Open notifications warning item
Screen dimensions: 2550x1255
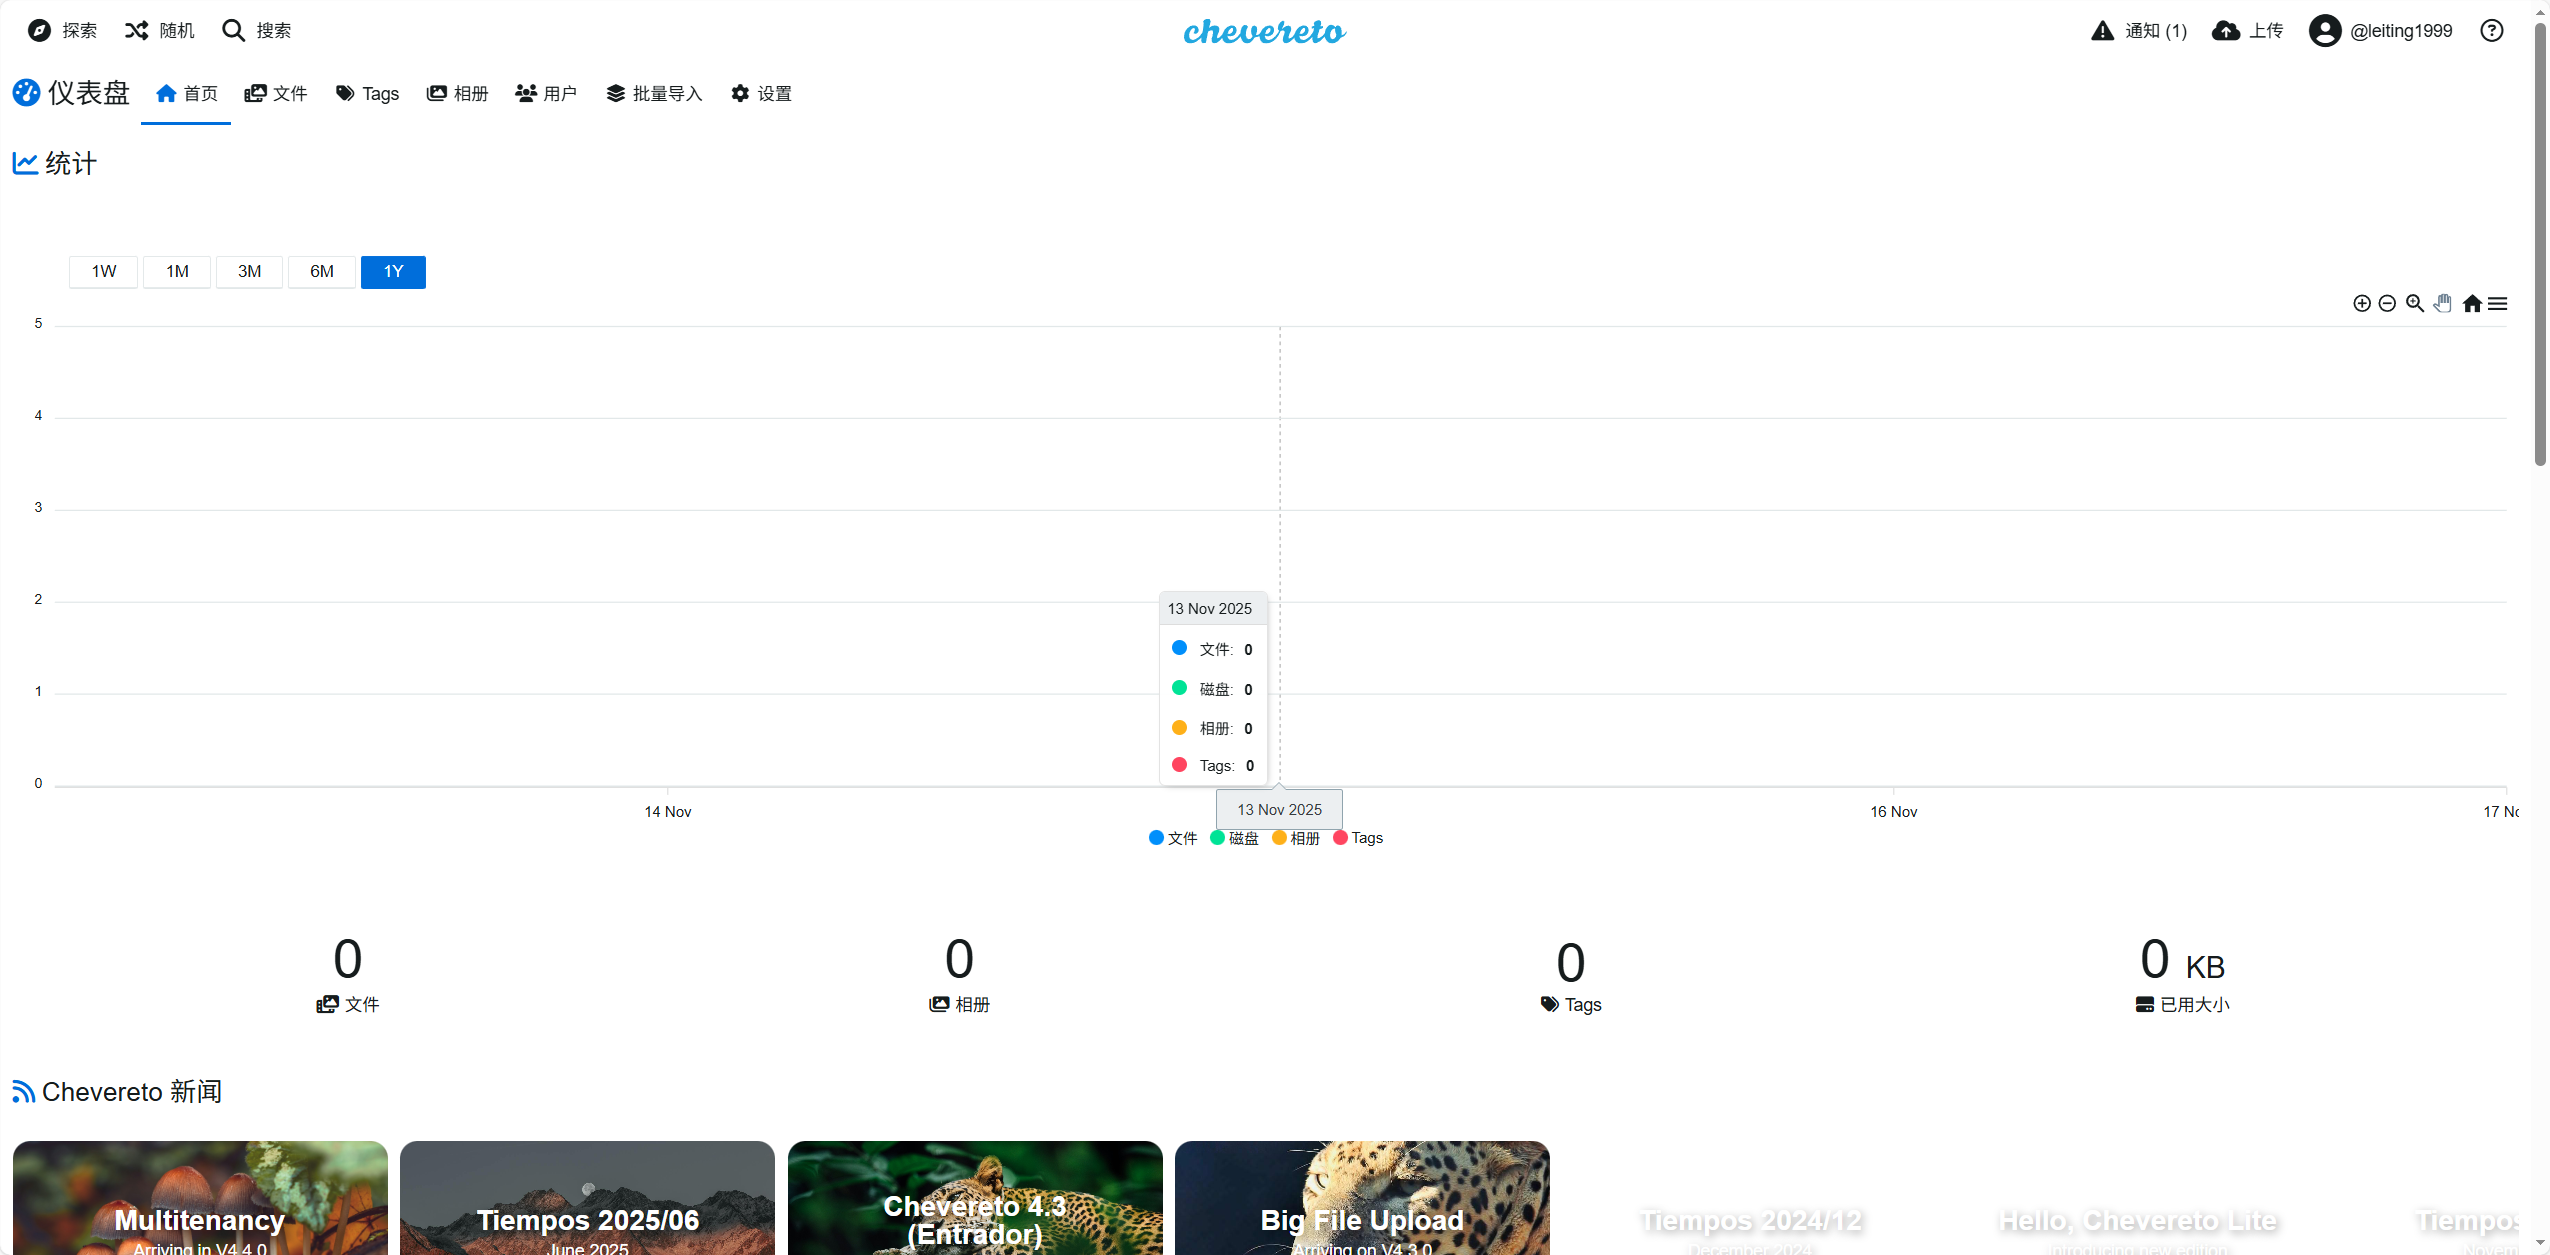[2139, 31]
